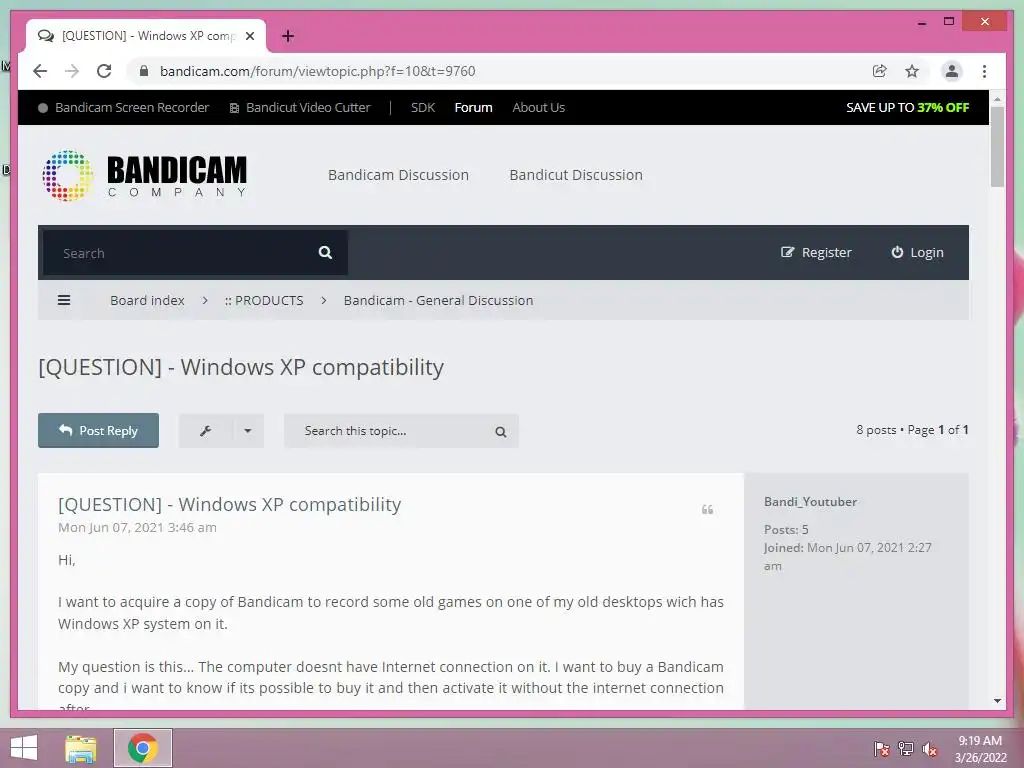Viewport: 1024px width, 768px height.
Task: Select the Forum menu item
Action: (473, 108)
